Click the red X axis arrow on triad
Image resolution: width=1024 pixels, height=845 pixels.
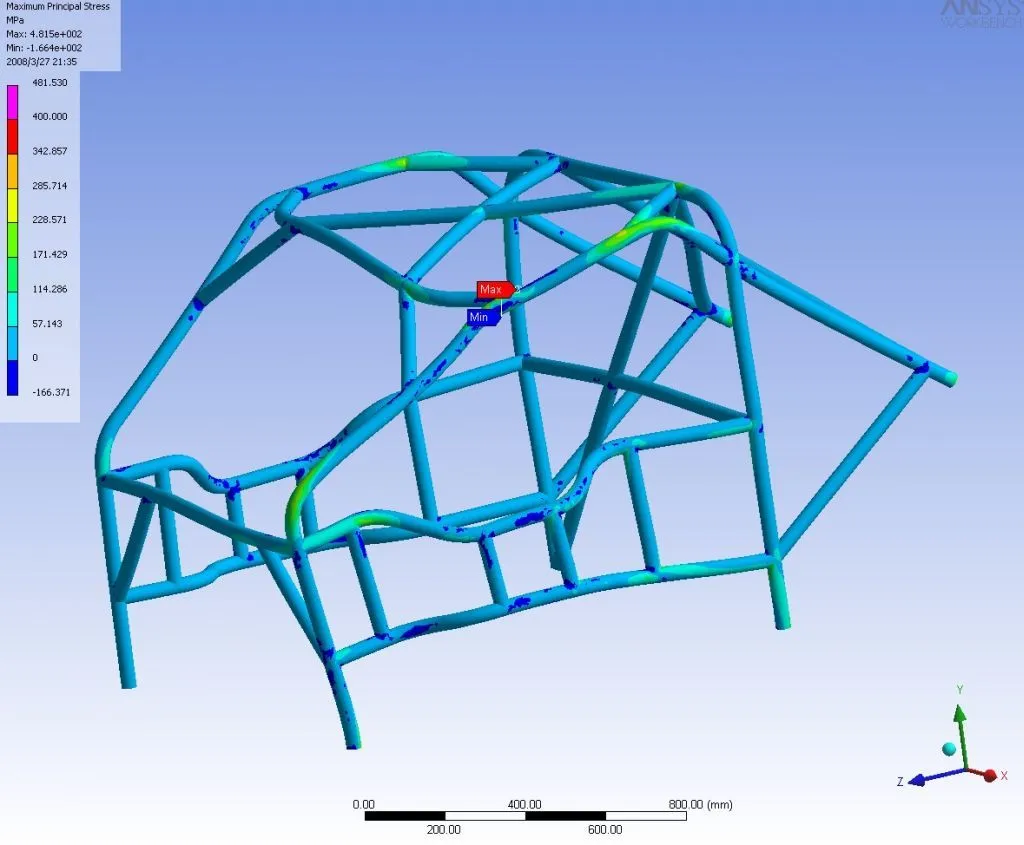coord(988,774)
